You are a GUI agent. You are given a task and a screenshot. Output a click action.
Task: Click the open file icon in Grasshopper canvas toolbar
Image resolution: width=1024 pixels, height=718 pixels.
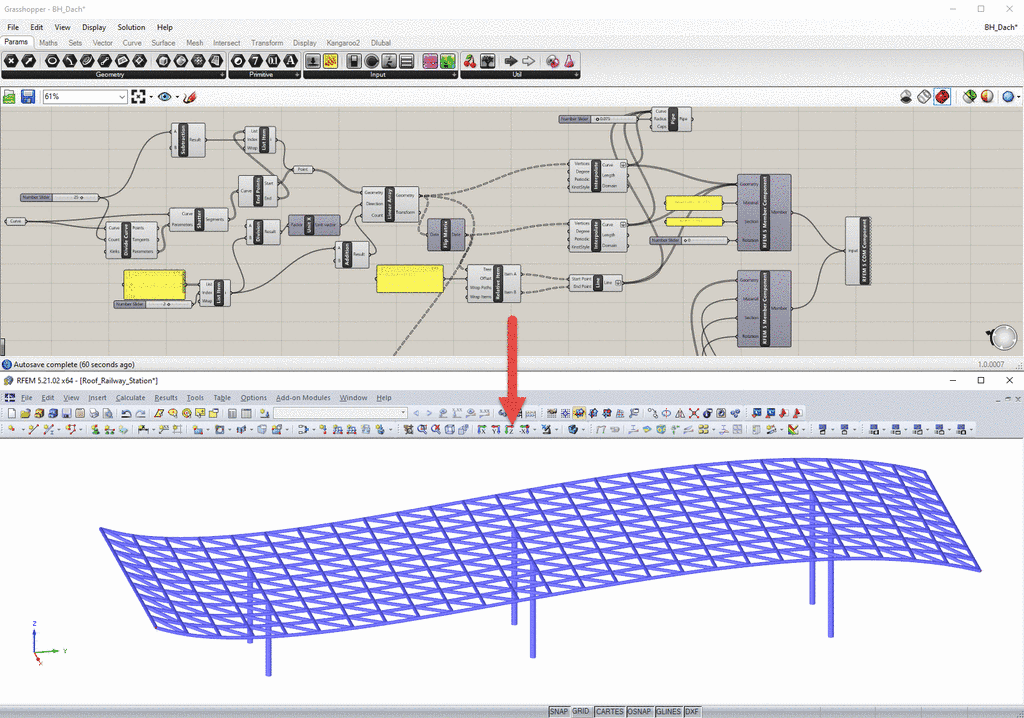tap(9, 97)
